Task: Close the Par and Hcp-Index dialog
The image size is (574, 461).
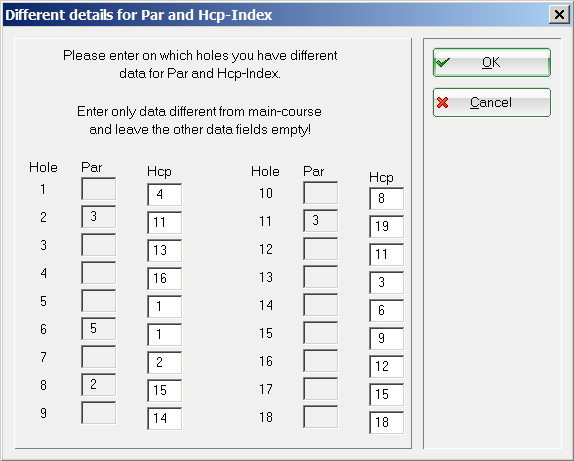Action: coord(559,15)
